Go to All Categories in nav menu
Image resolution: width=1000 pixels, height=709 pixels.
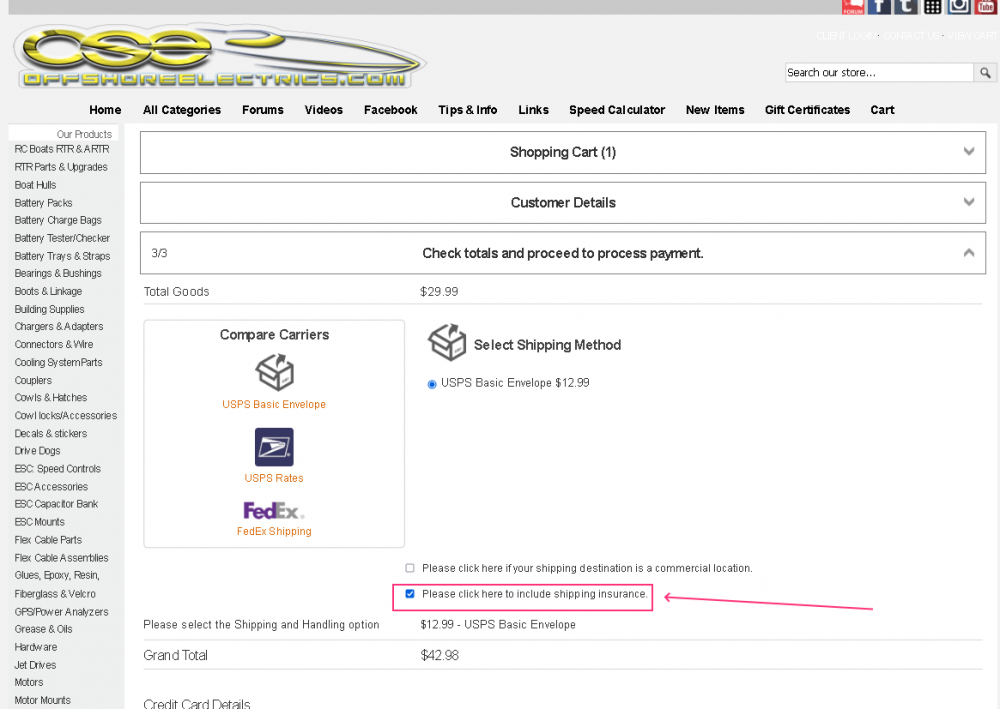coord(182,110)
